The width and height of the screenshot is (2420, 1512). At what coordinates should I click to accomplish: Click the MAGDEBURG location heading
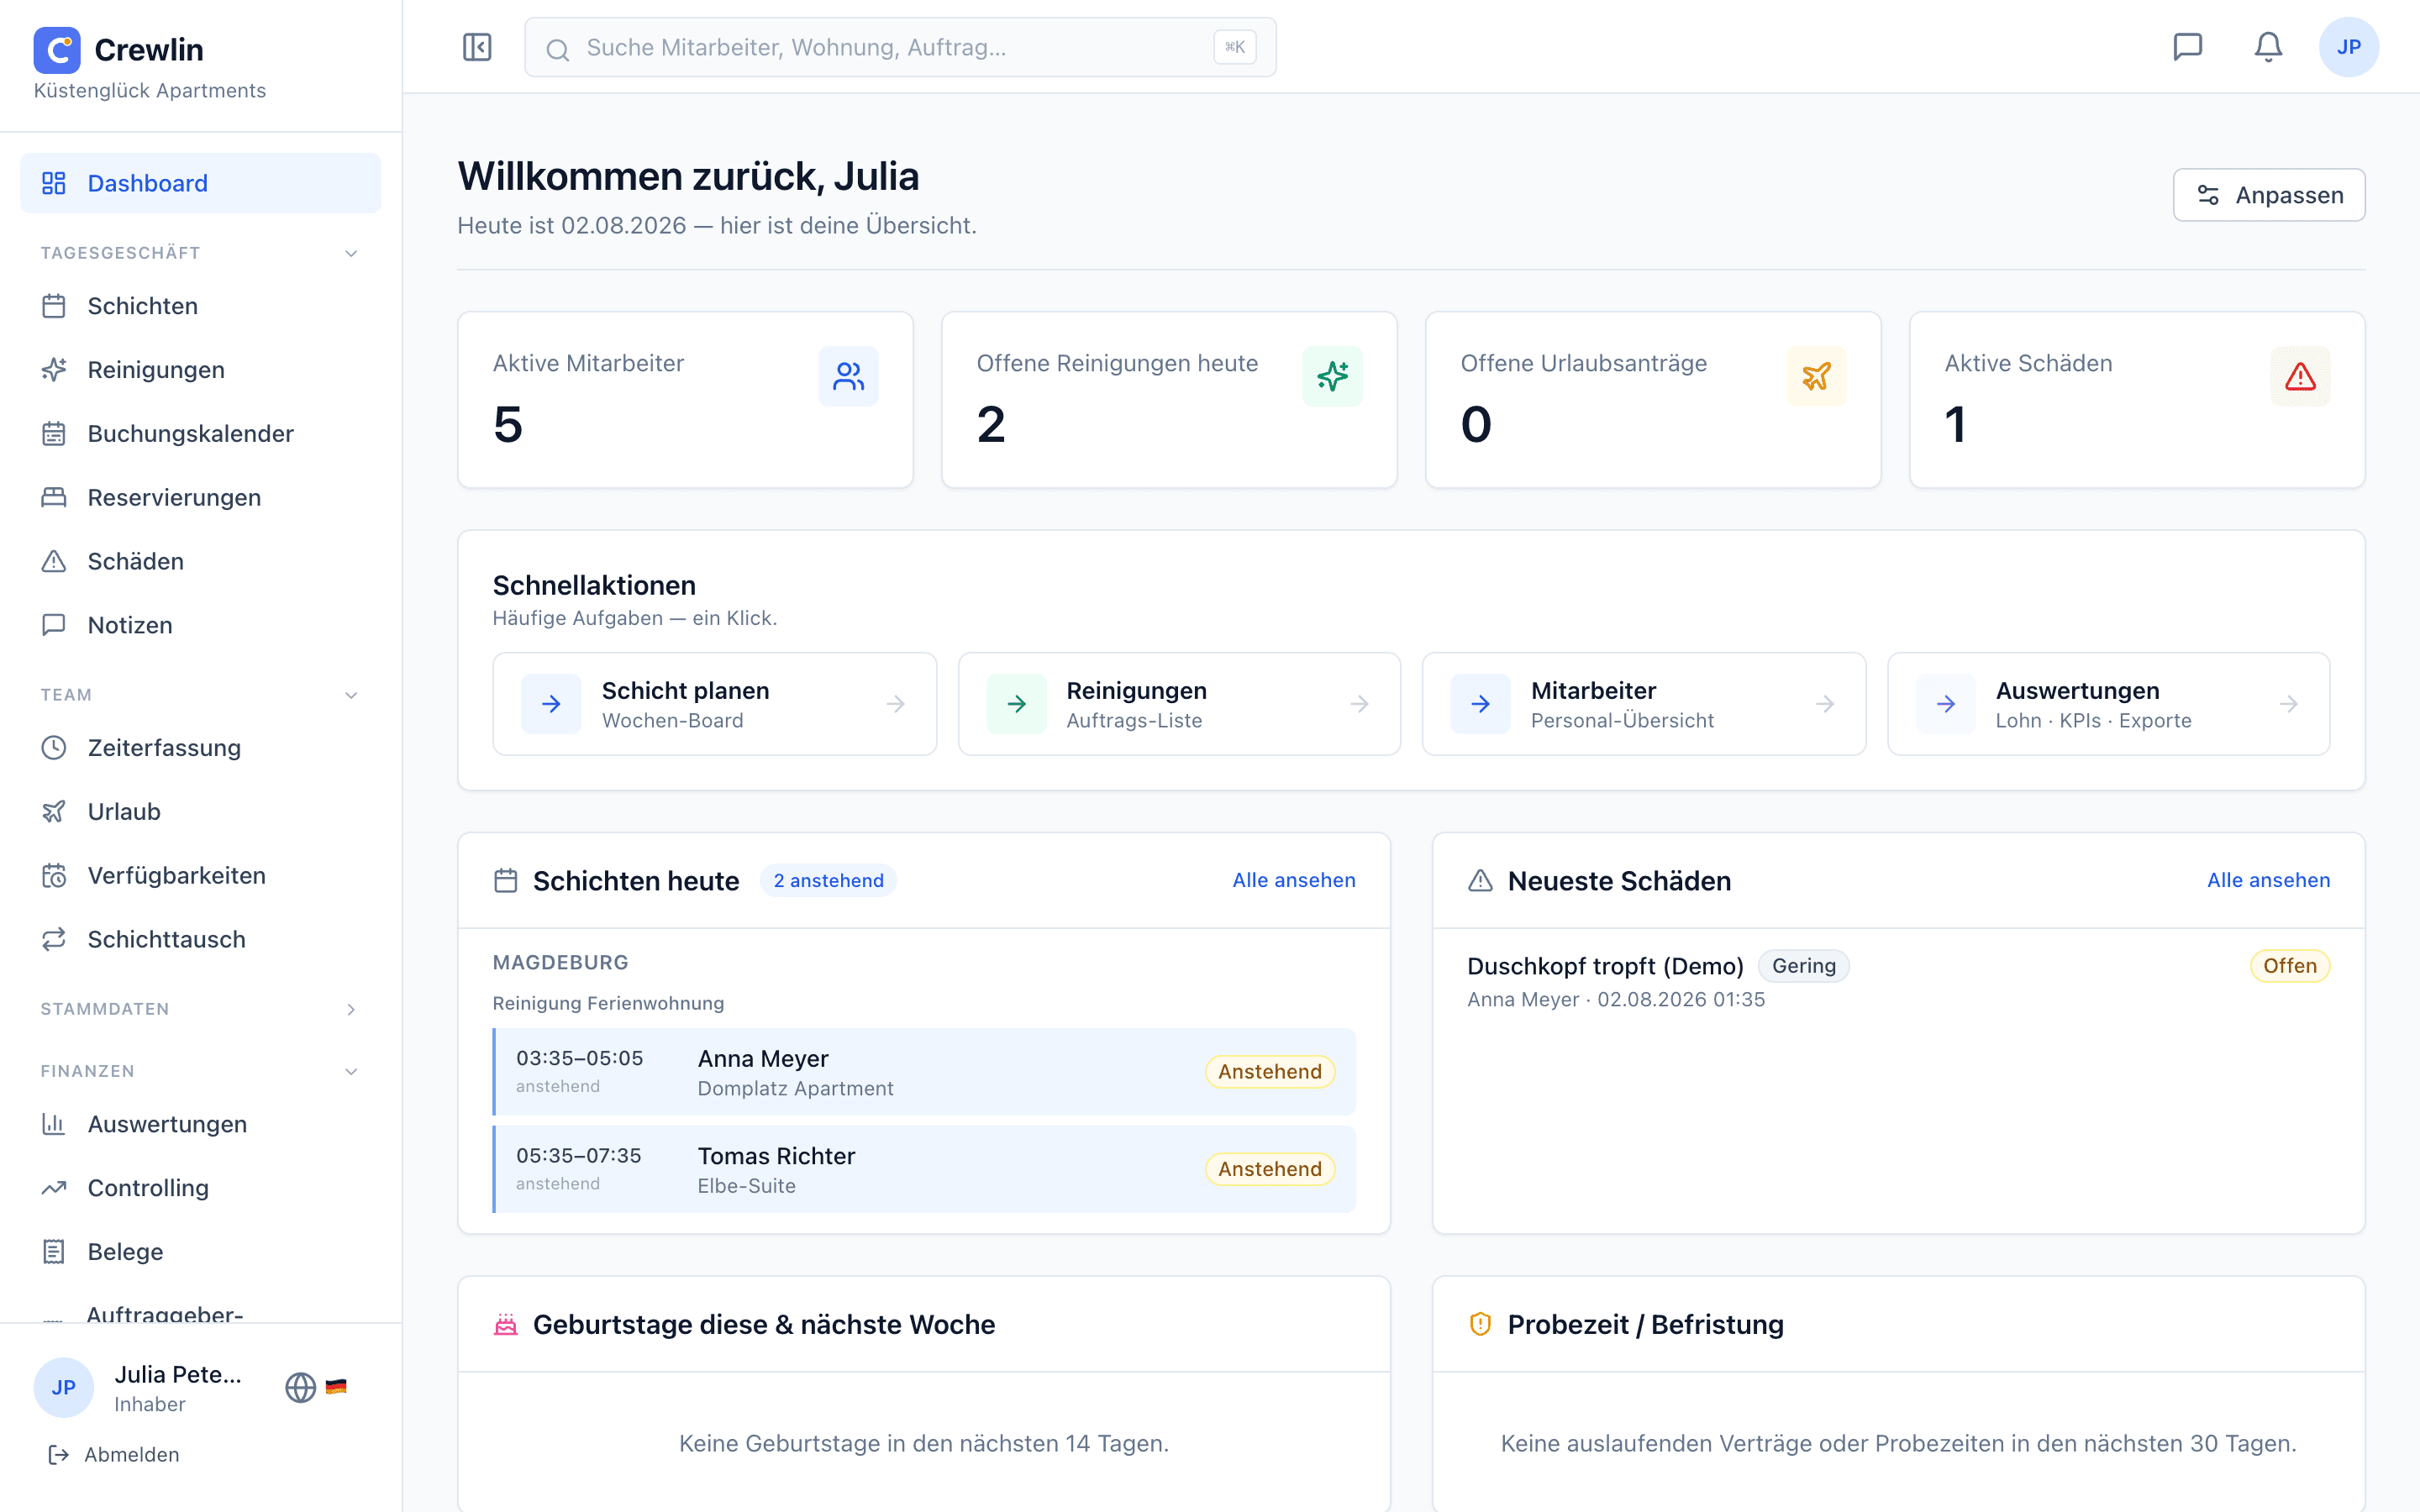click(560, 962)
